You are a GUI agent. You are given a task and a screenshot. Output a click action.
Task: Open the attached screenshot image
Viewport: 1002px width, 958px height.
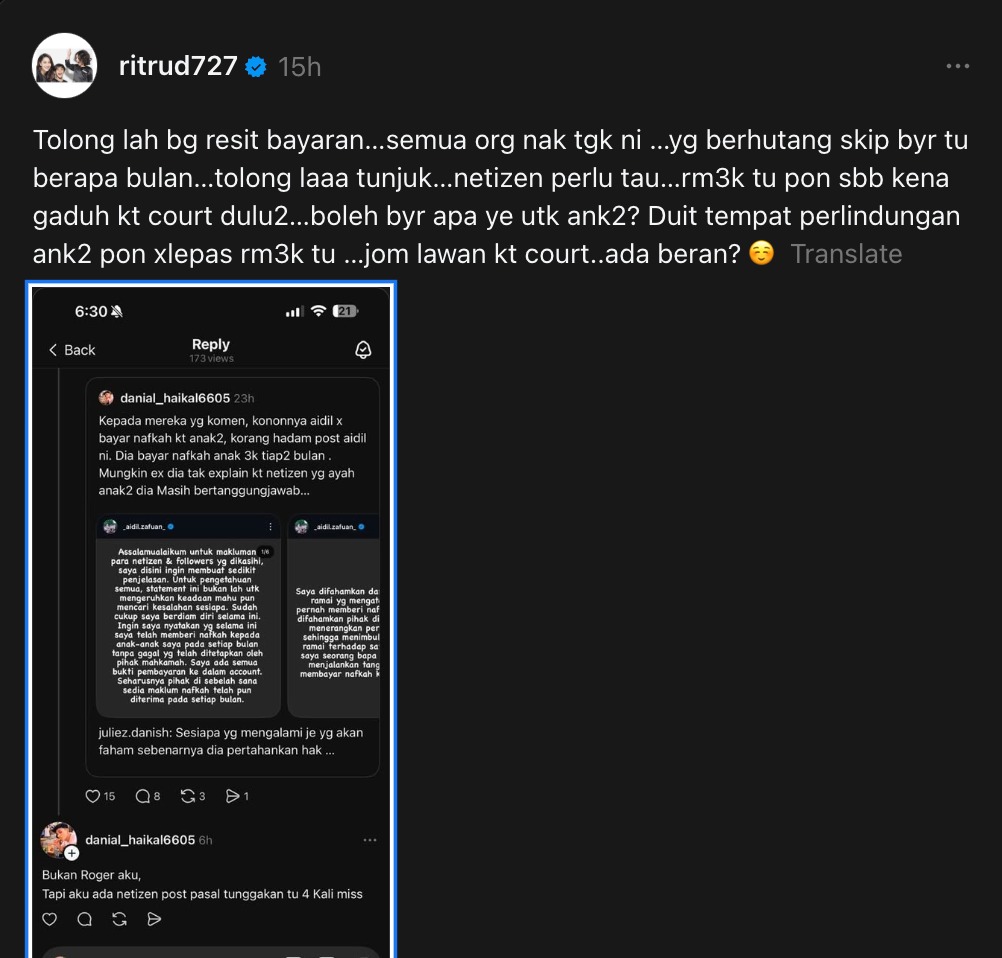pos(211,619)
